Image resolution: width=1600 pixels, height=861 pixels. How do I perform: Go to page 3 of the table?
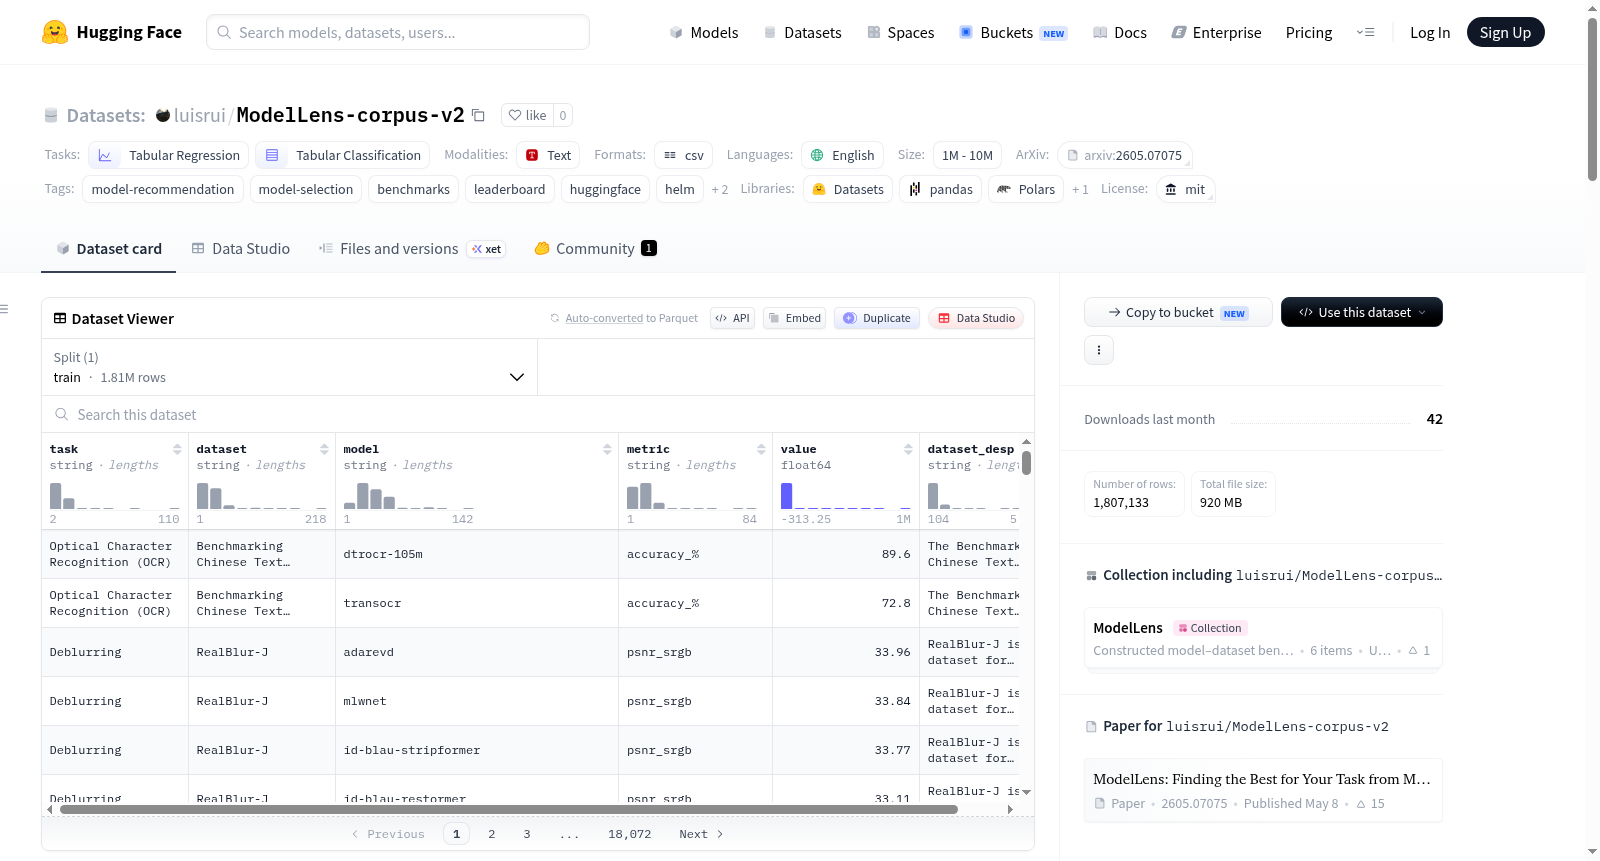click(527, 834)
